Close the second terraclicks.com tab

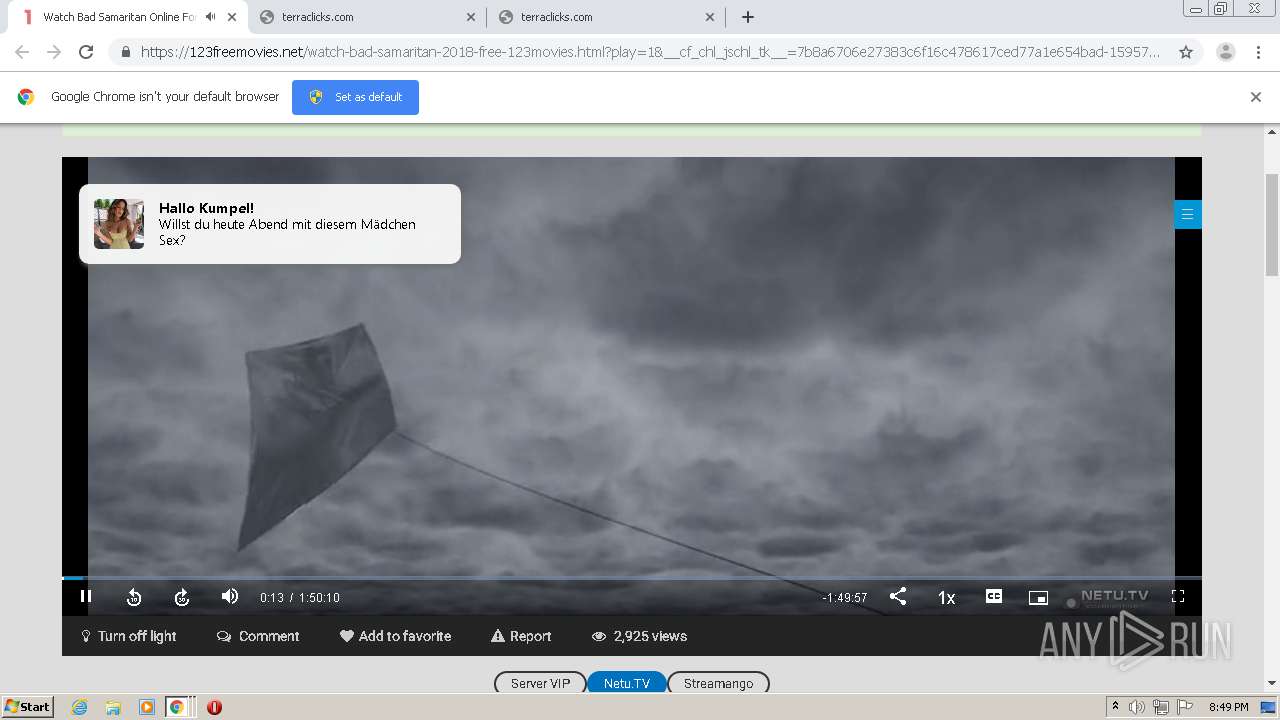(x=710, y=17)
